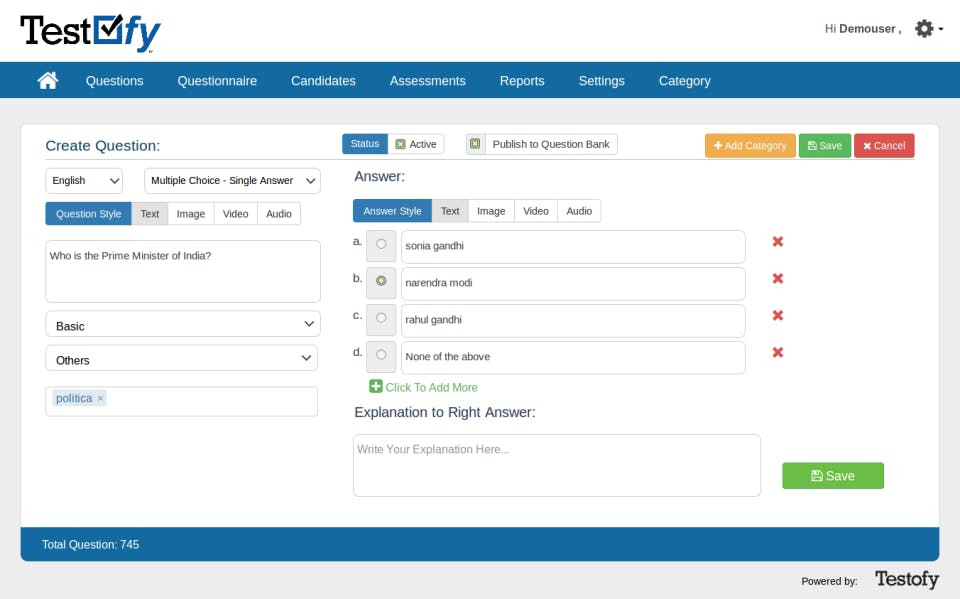
Task: Toggle the Active status checkbox
Action: 400,145
